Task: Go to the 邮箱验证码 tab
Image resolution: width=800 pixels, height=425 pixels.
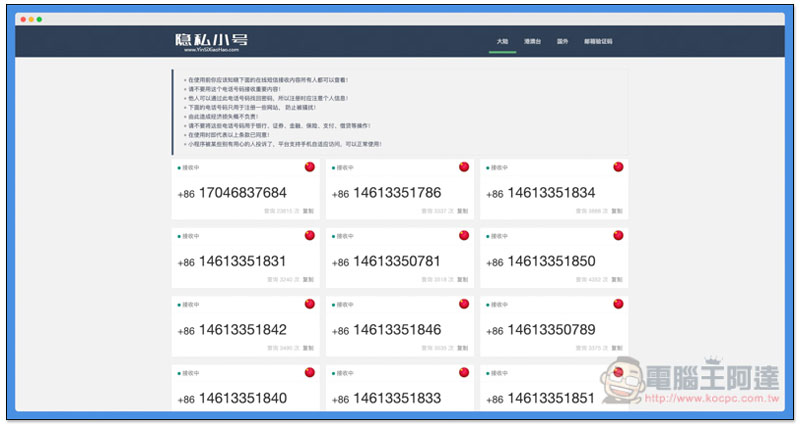Action: click(598, 42)
